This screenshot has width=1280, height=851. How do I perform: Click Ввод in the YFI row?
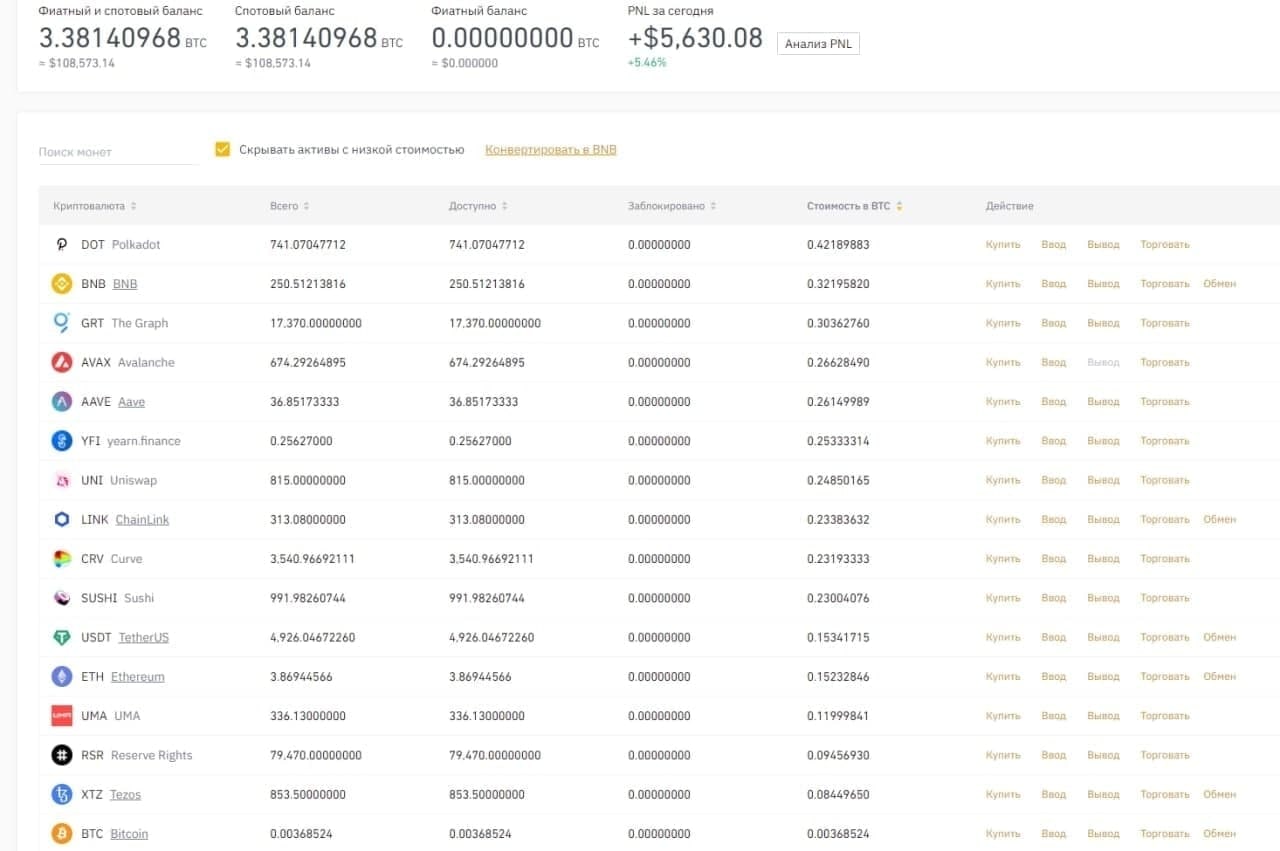(1054, 441)
